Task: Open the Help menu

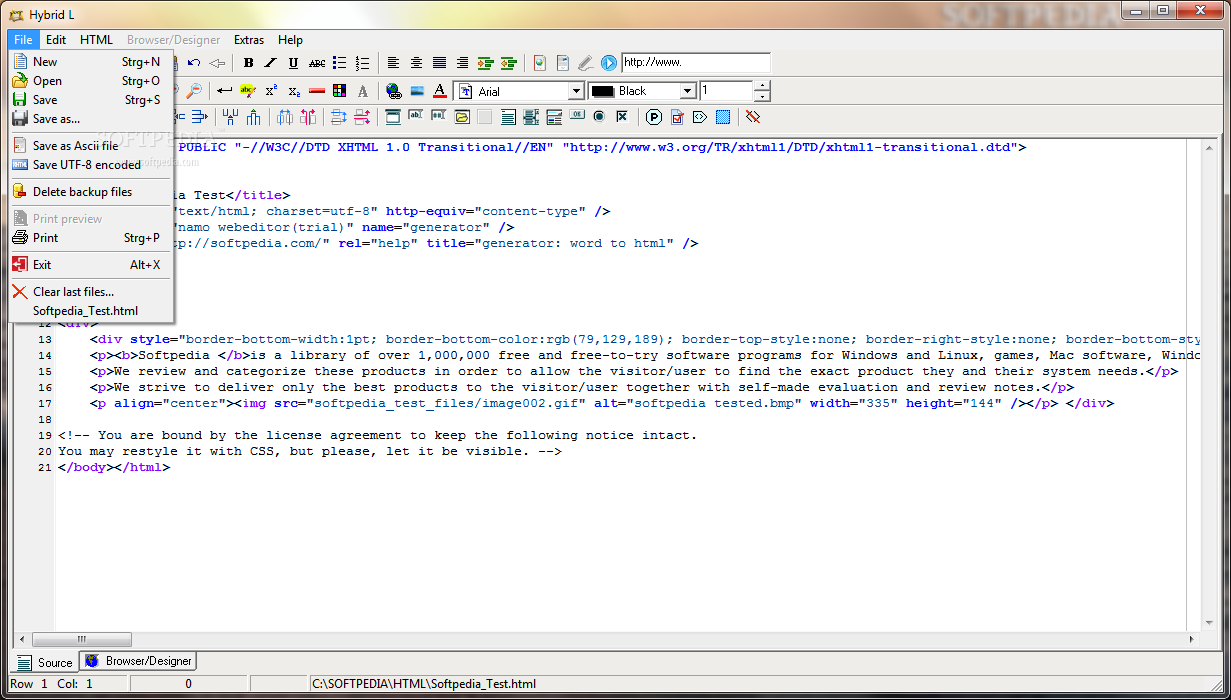Action: click(x=291, y=40)
